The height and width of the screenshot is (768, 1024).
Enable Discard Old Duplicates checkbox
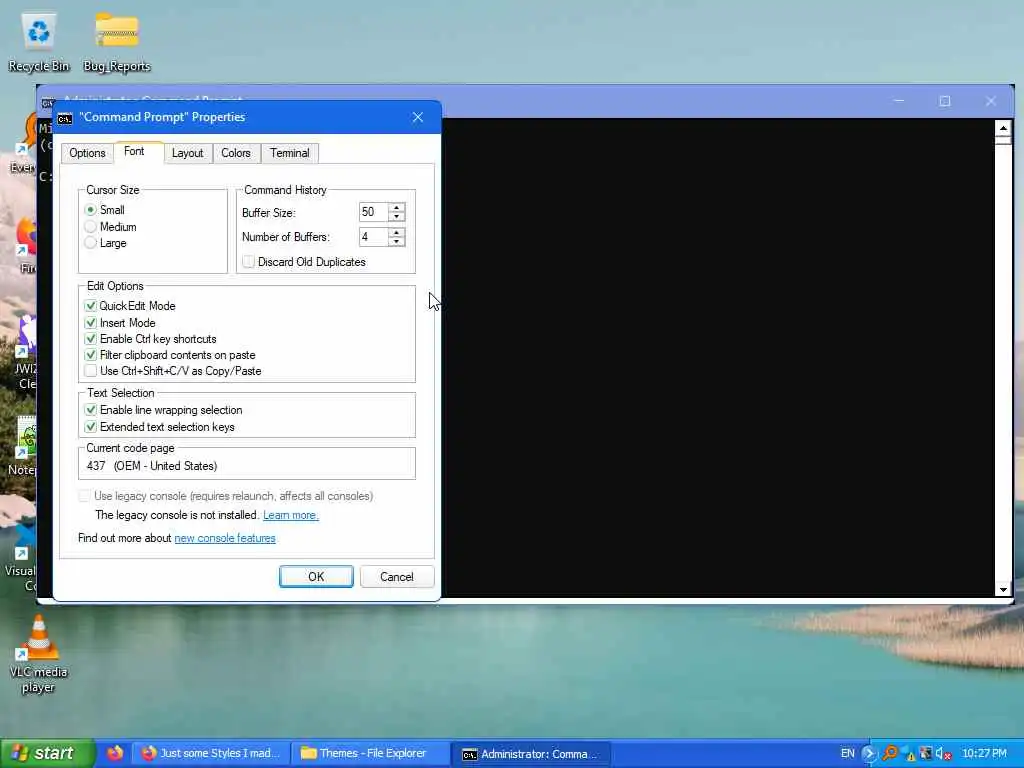tap(249, 262)
